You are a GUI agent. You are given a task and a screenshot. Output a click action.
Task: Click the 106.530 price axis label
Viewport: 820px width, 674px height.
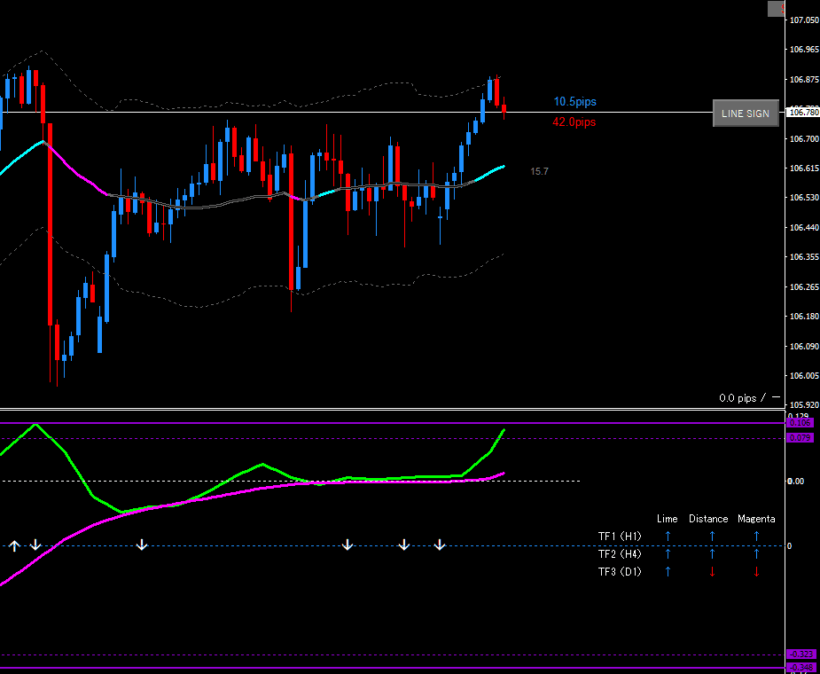click(804, 198)
